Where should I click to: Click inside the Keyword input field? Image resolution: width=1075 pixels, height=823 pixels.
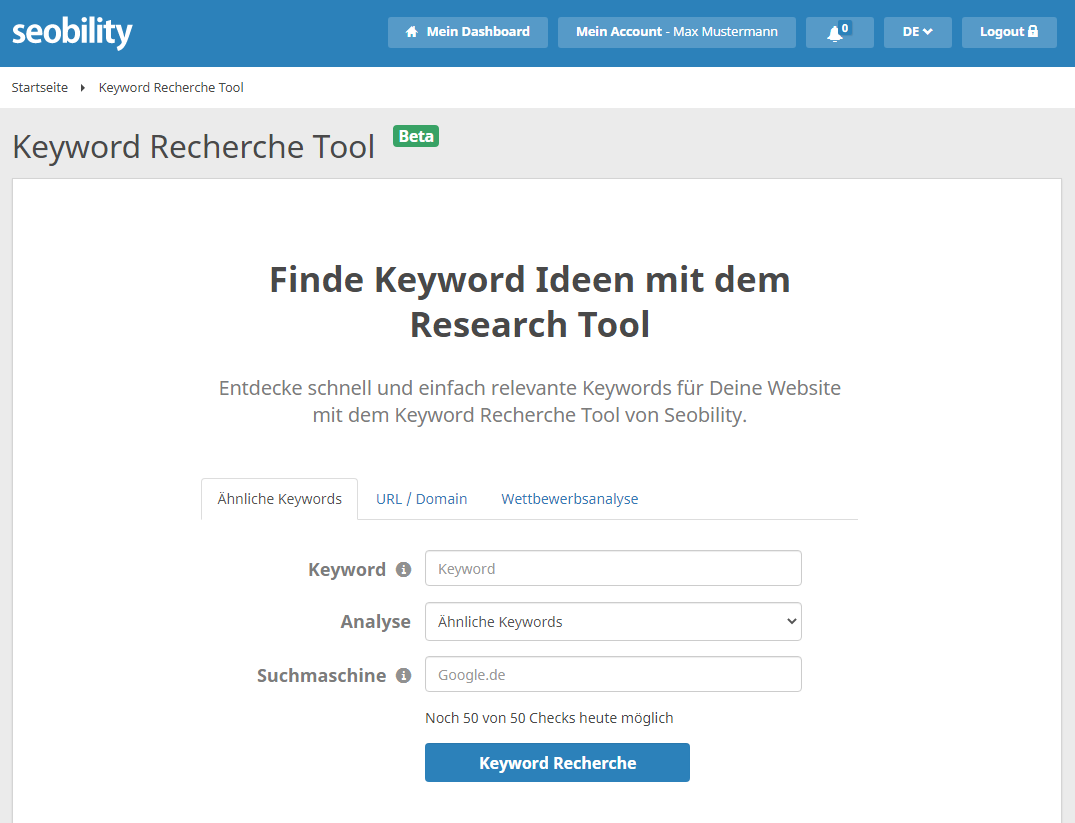[613, 568]
